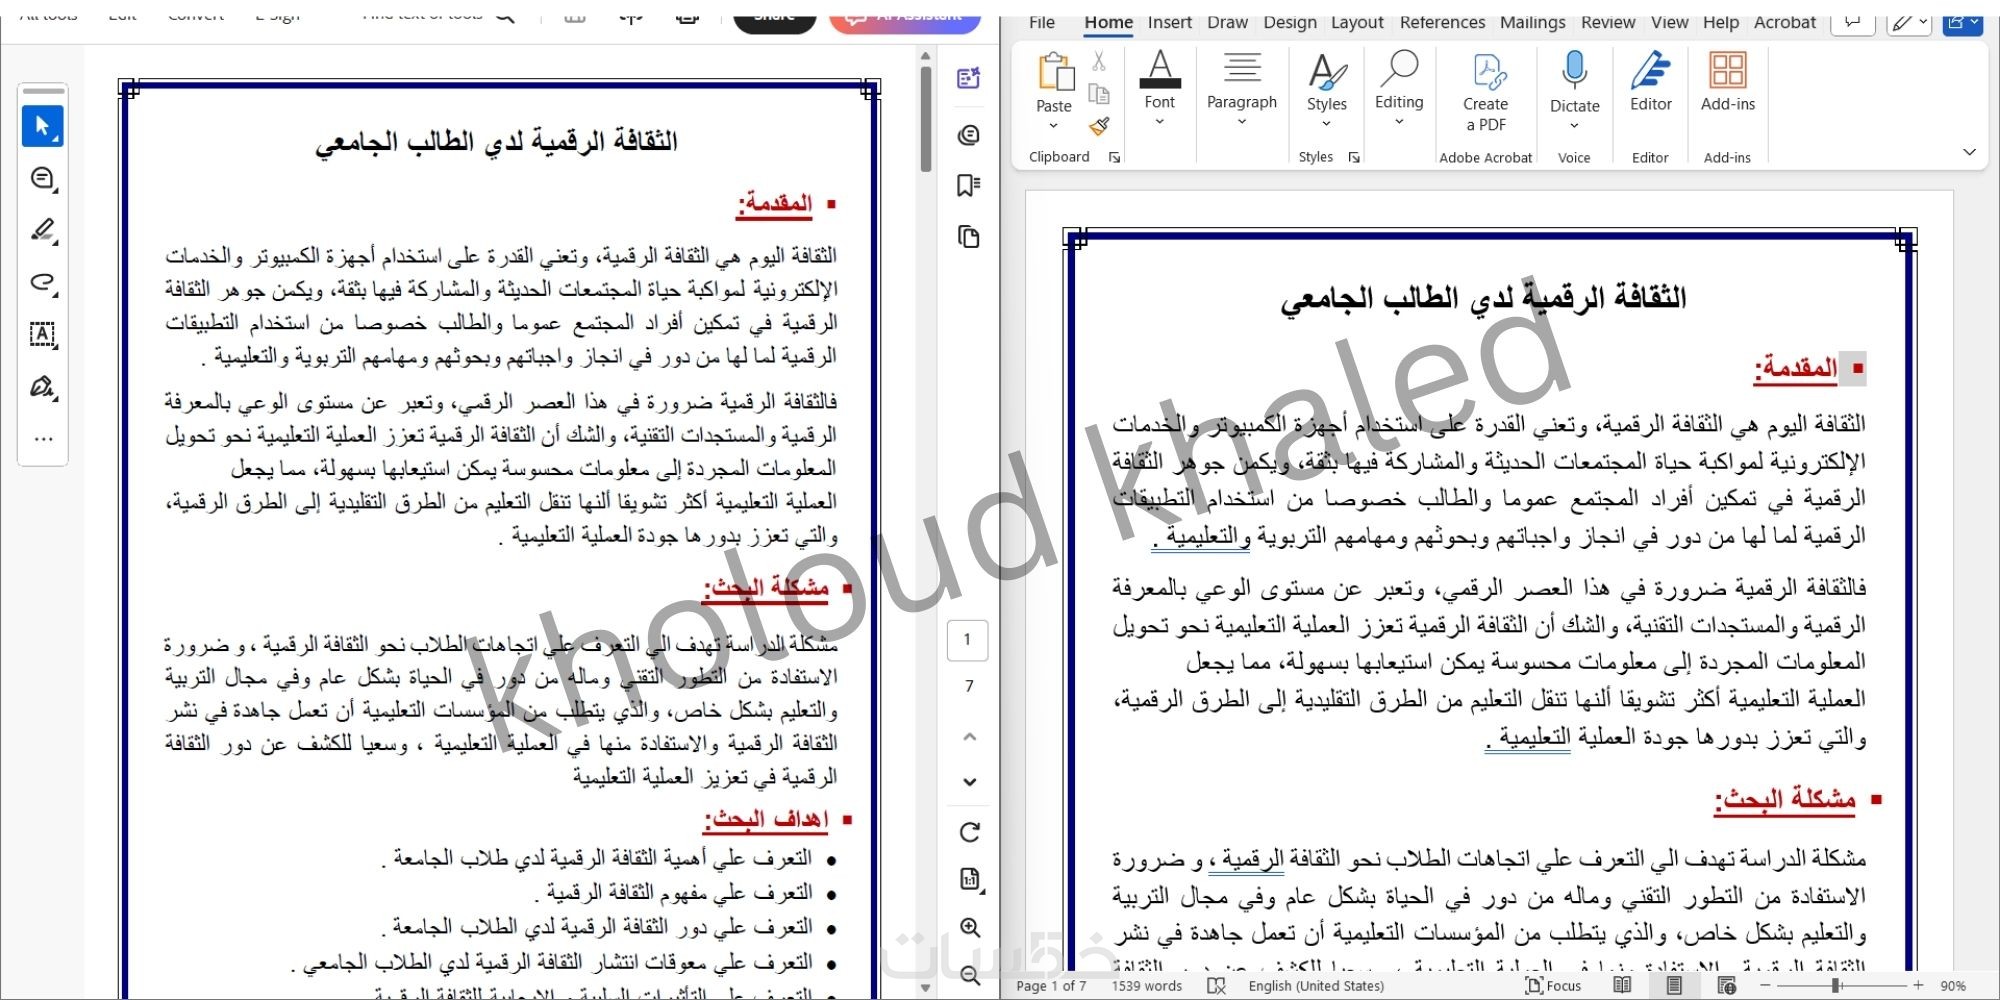
Task: Switch to Read Mode view in Word
Action: coord(1622,986)
